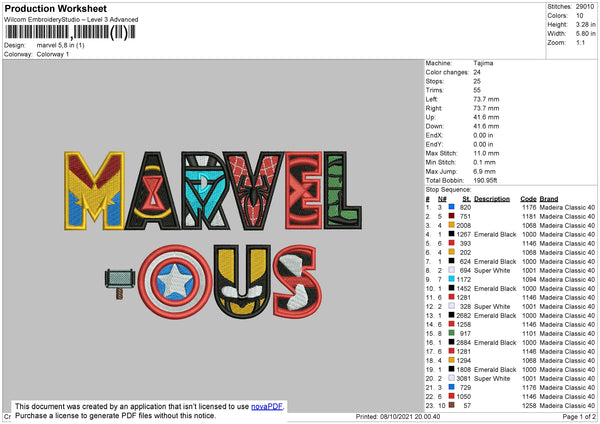Click the orange swatch in stop row 3
The height and width of the screenshot is (424, 600).
coord(452,225)
